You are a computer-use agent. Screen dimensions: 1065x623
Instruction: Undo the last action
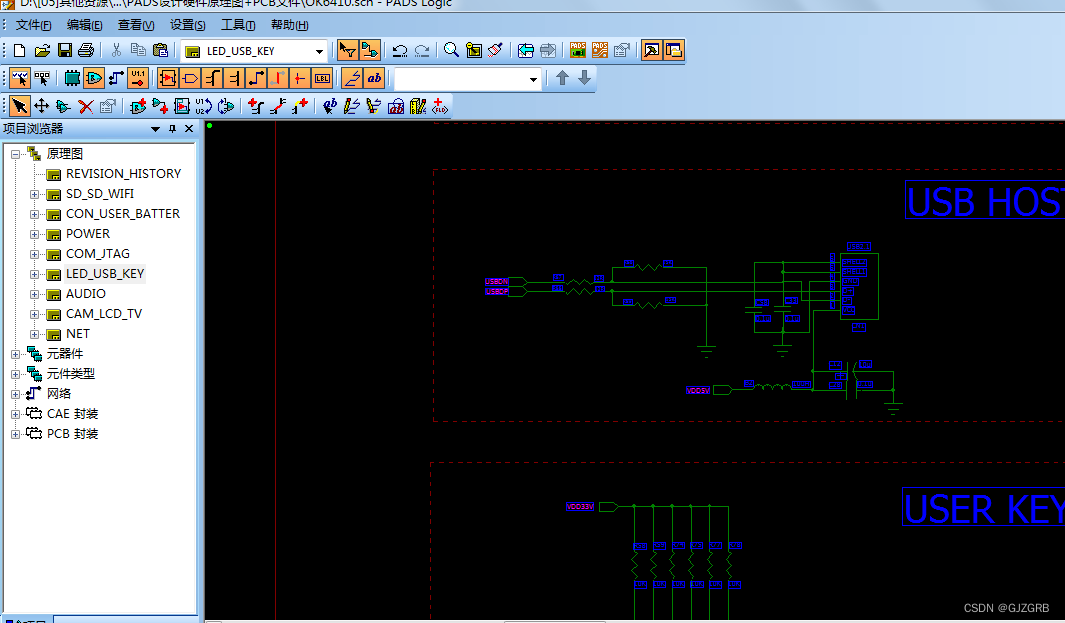[x=399, y=50]
